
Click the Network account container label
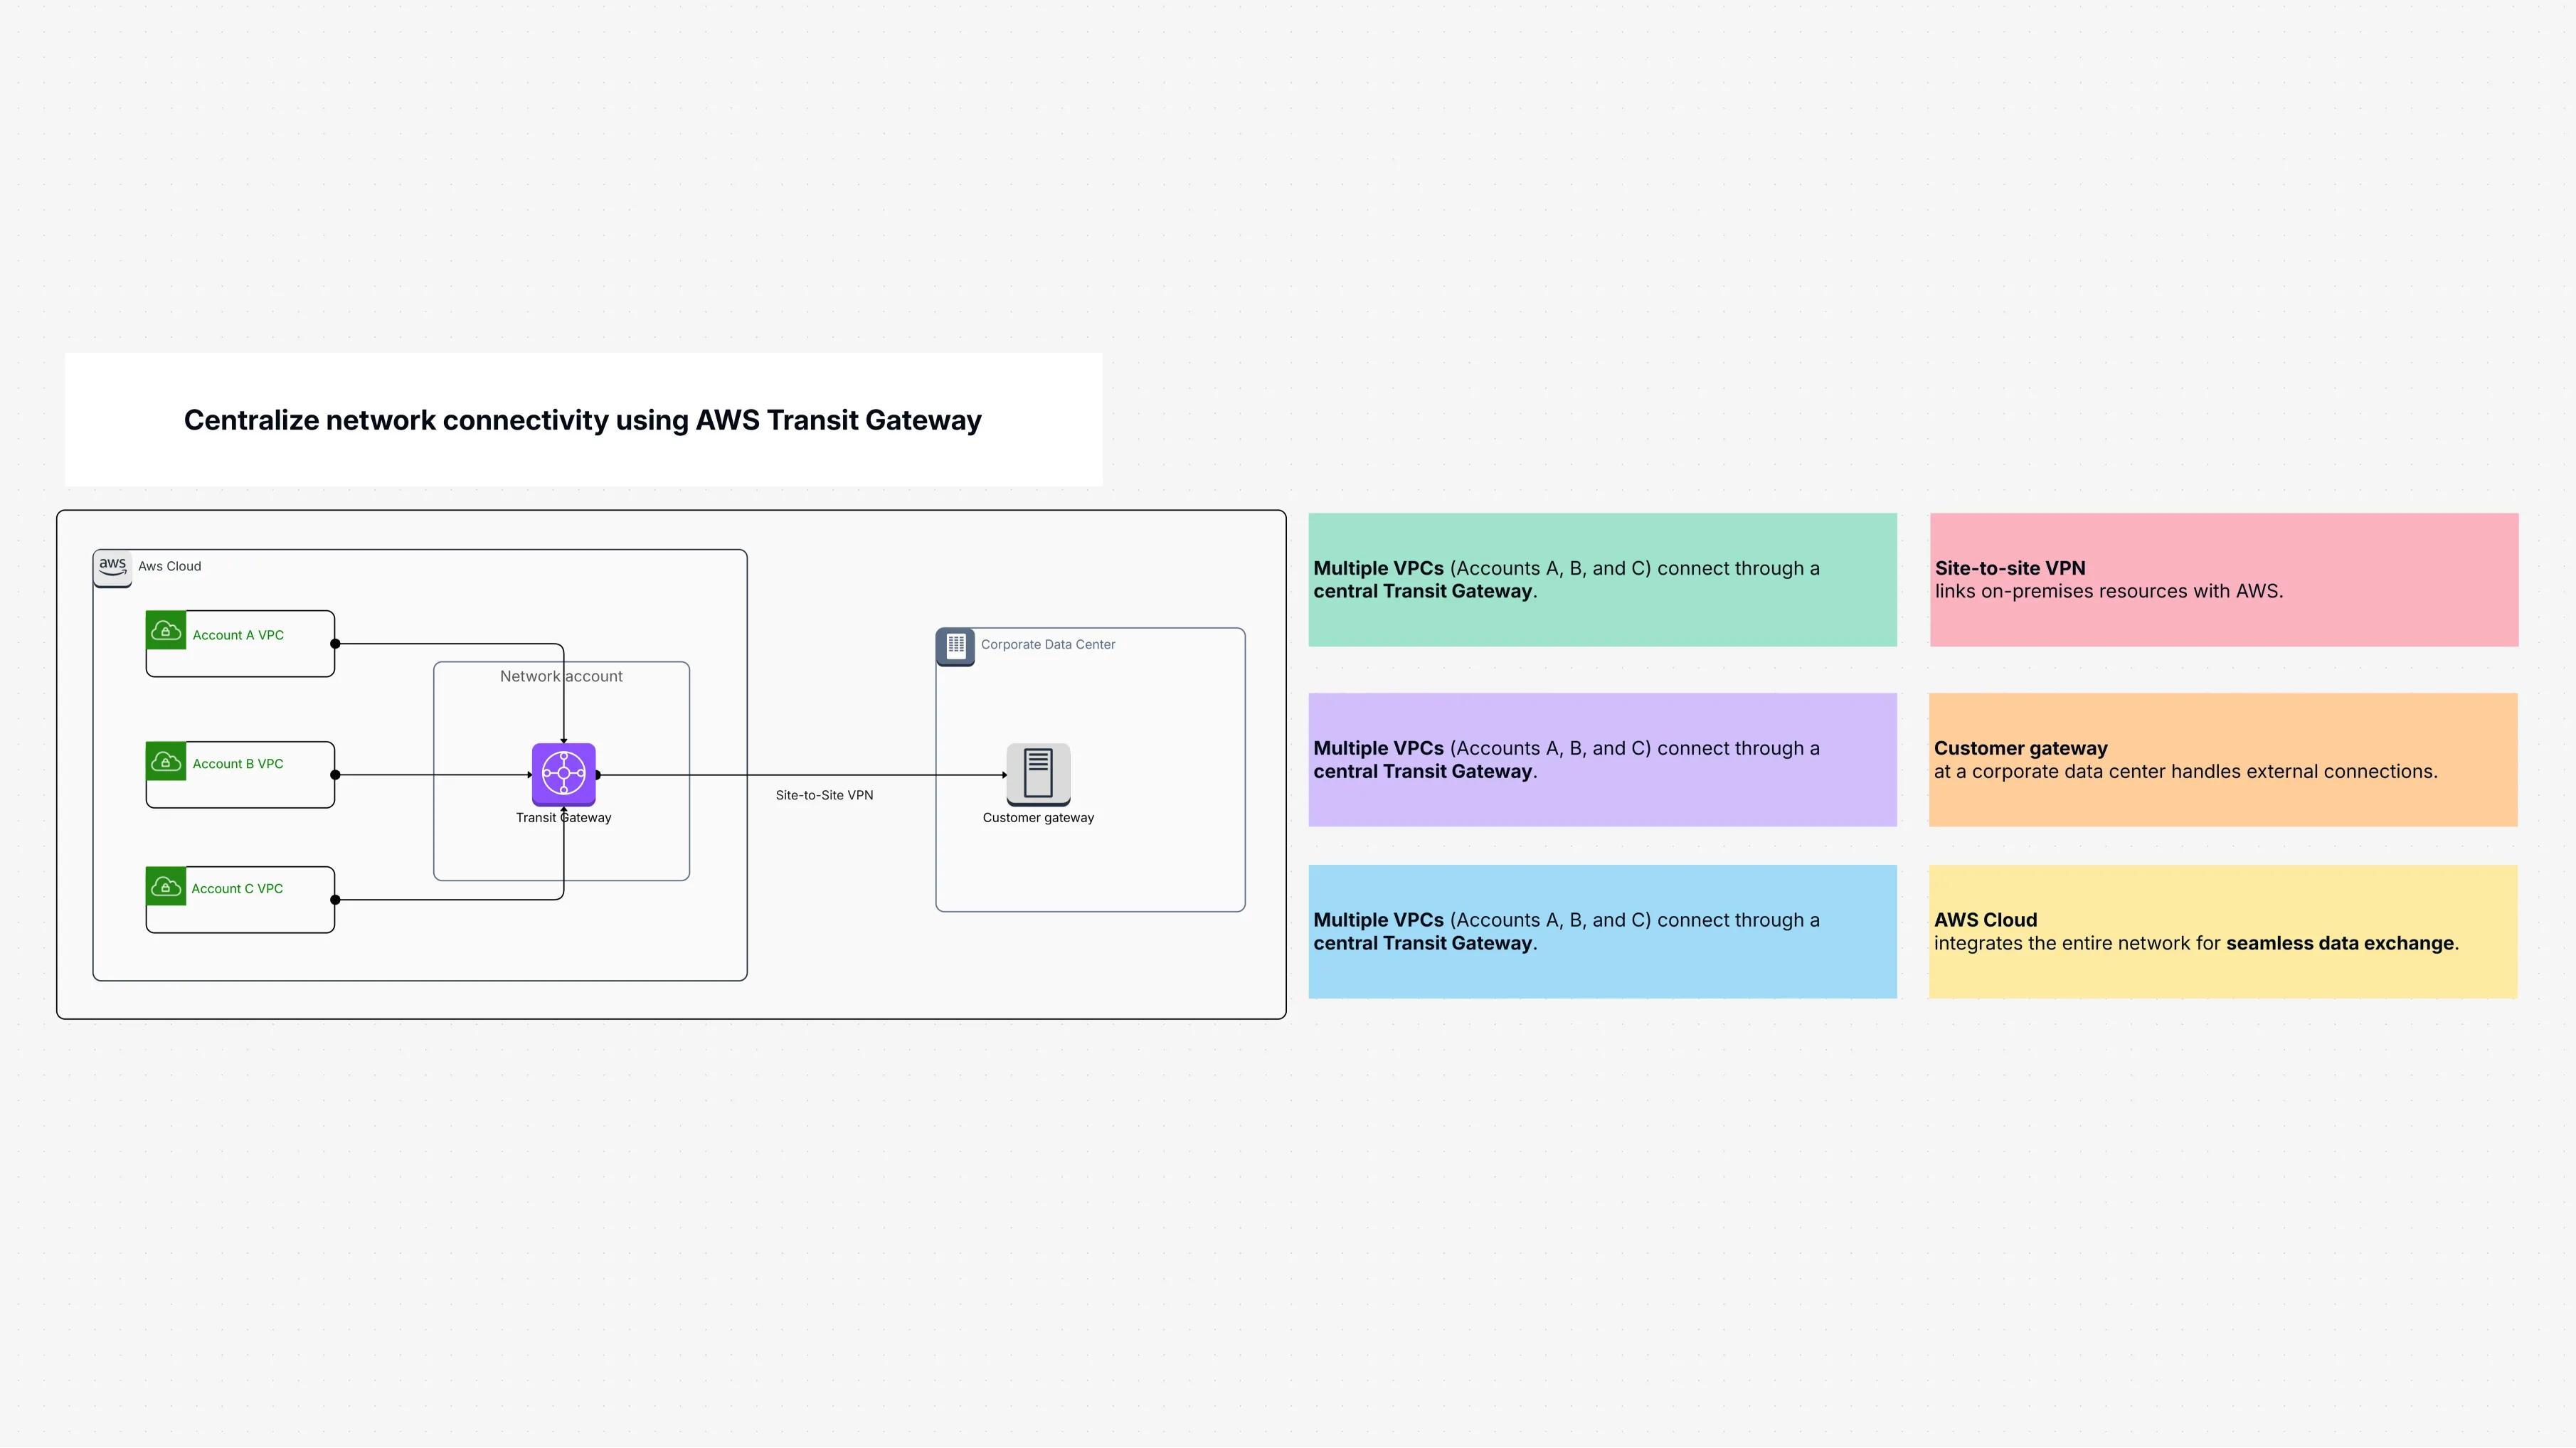pyautogui.click(x=561, y=676)
